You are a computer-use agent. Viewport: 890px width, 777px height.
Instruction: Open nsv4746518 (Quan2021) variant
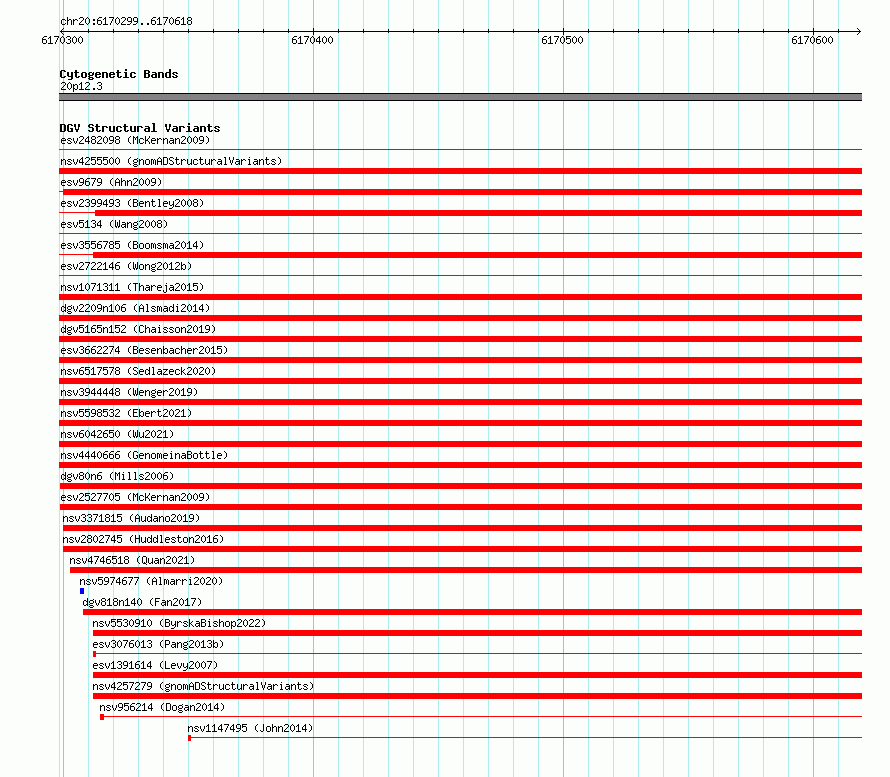pos(132,560)
